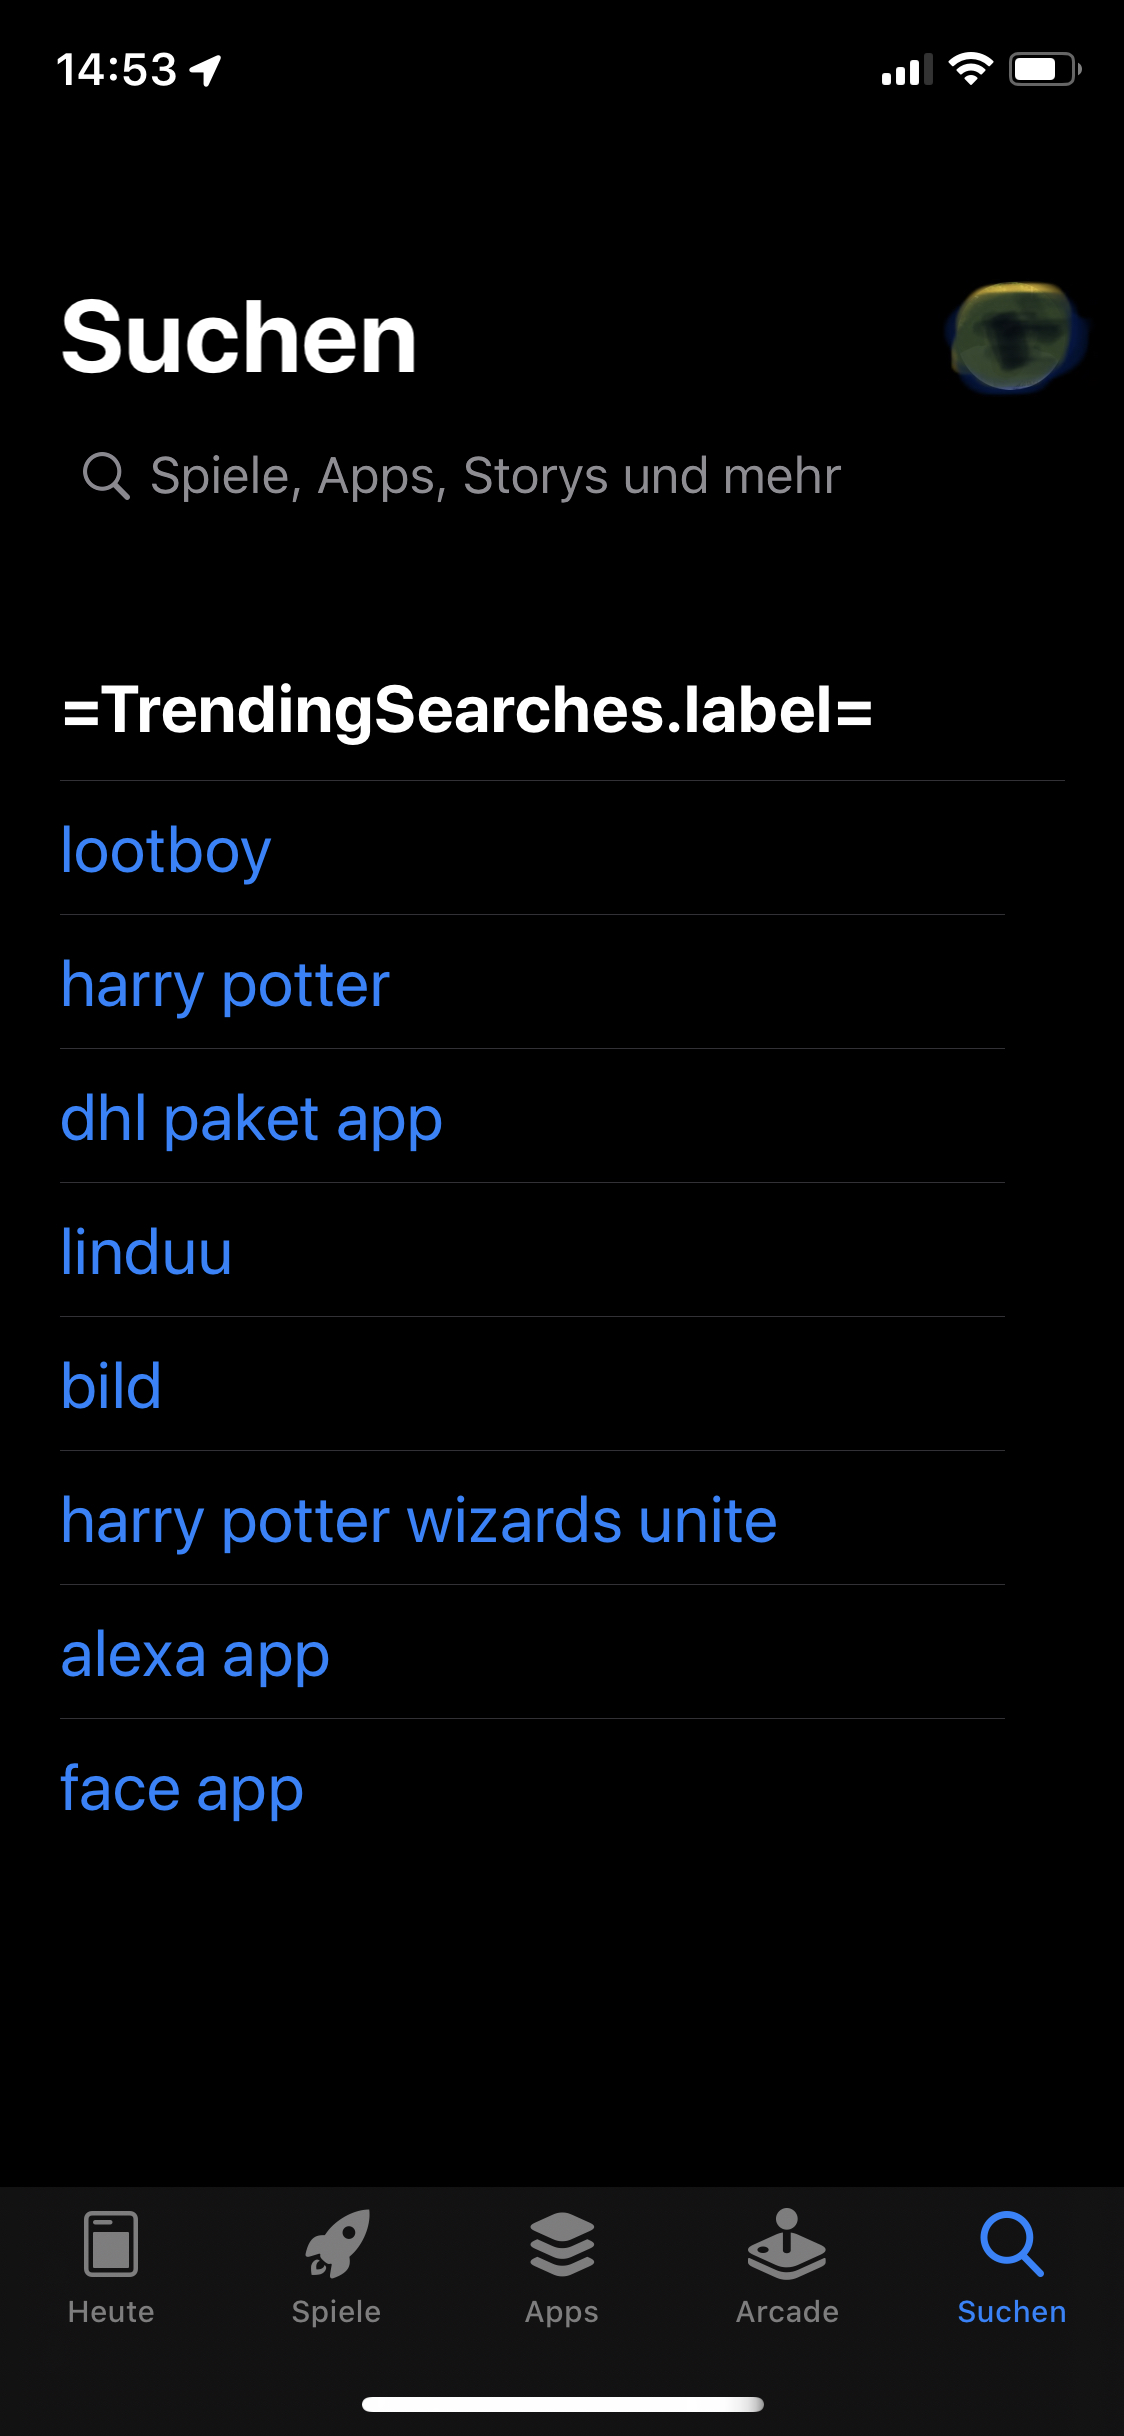Tap the Suchen magnifier tab icon
The width and height of the screenshot is (1124, 2436).
click(x=1012, y=2243)
